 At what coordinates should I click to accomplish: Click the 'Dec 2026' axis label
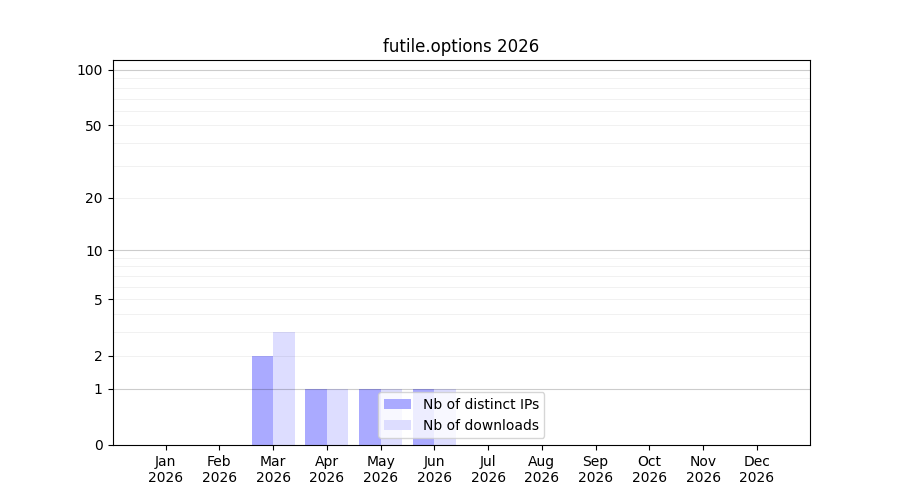point(757,470)
